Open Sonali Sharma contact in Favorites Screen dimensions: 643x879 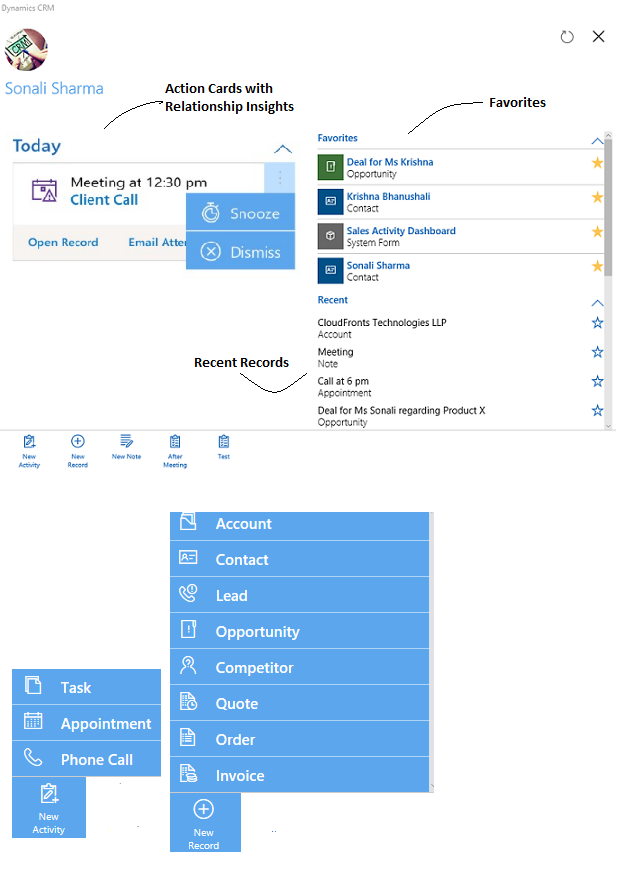pyautogui.click(x=378, y=265)
